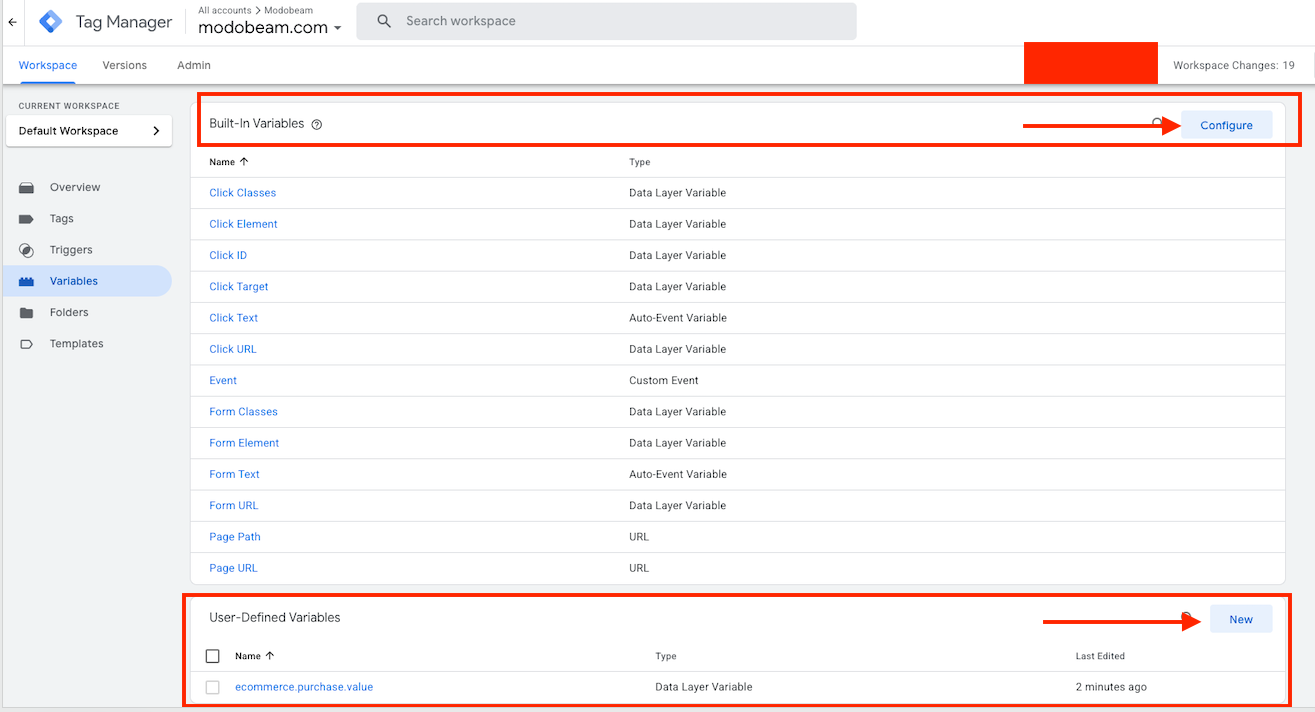The height and width of the screenshot is (712, 1315).
Task: Open the Page URL variable link
Action: coord(233,568)
